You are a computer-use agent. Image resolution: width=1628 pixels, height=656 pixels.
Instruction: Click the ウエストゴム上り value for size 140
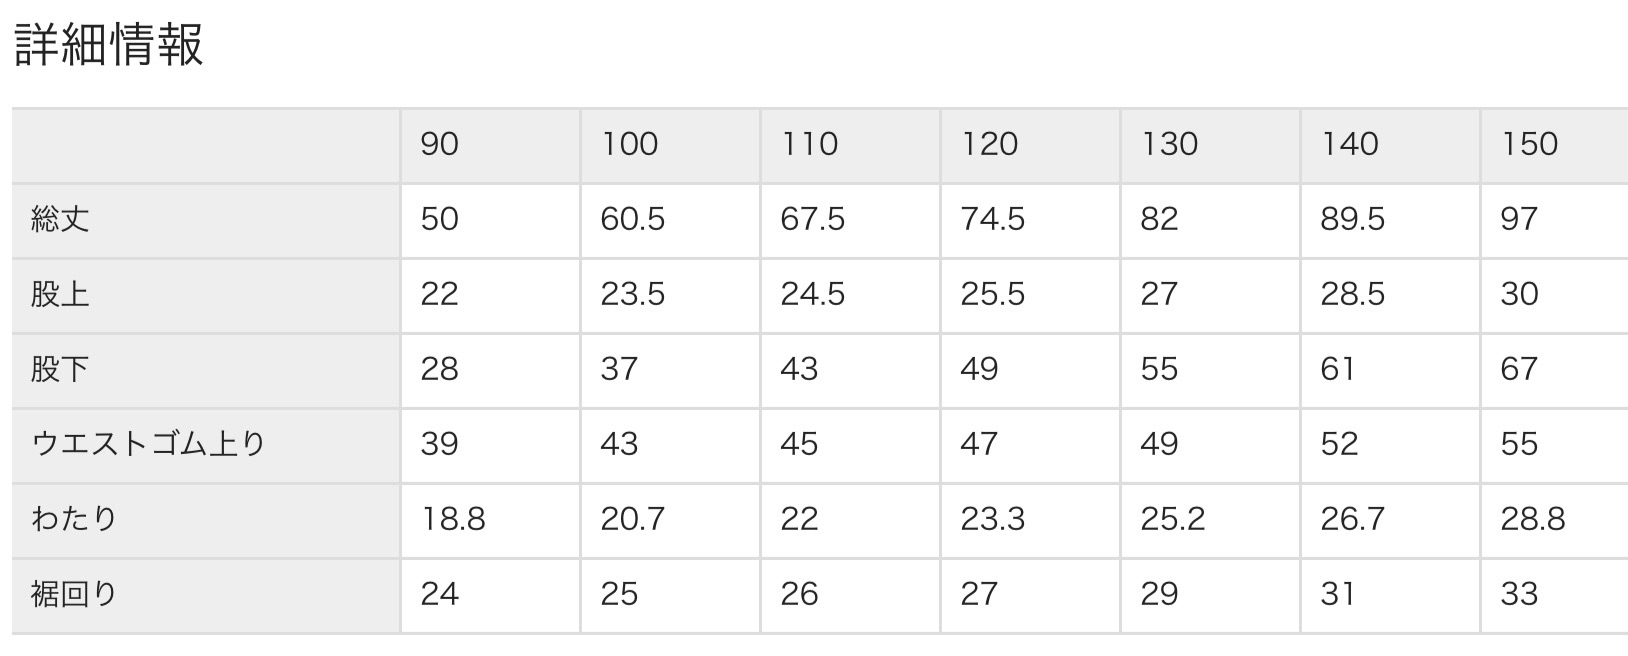(x=1339, y=444)
